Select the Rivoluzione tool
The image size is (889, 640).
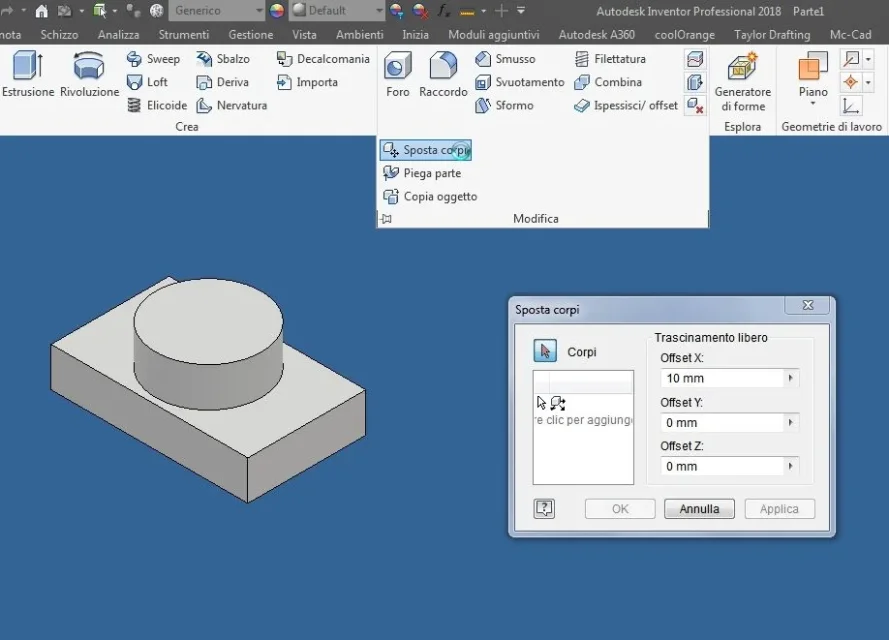coord(90,74)
